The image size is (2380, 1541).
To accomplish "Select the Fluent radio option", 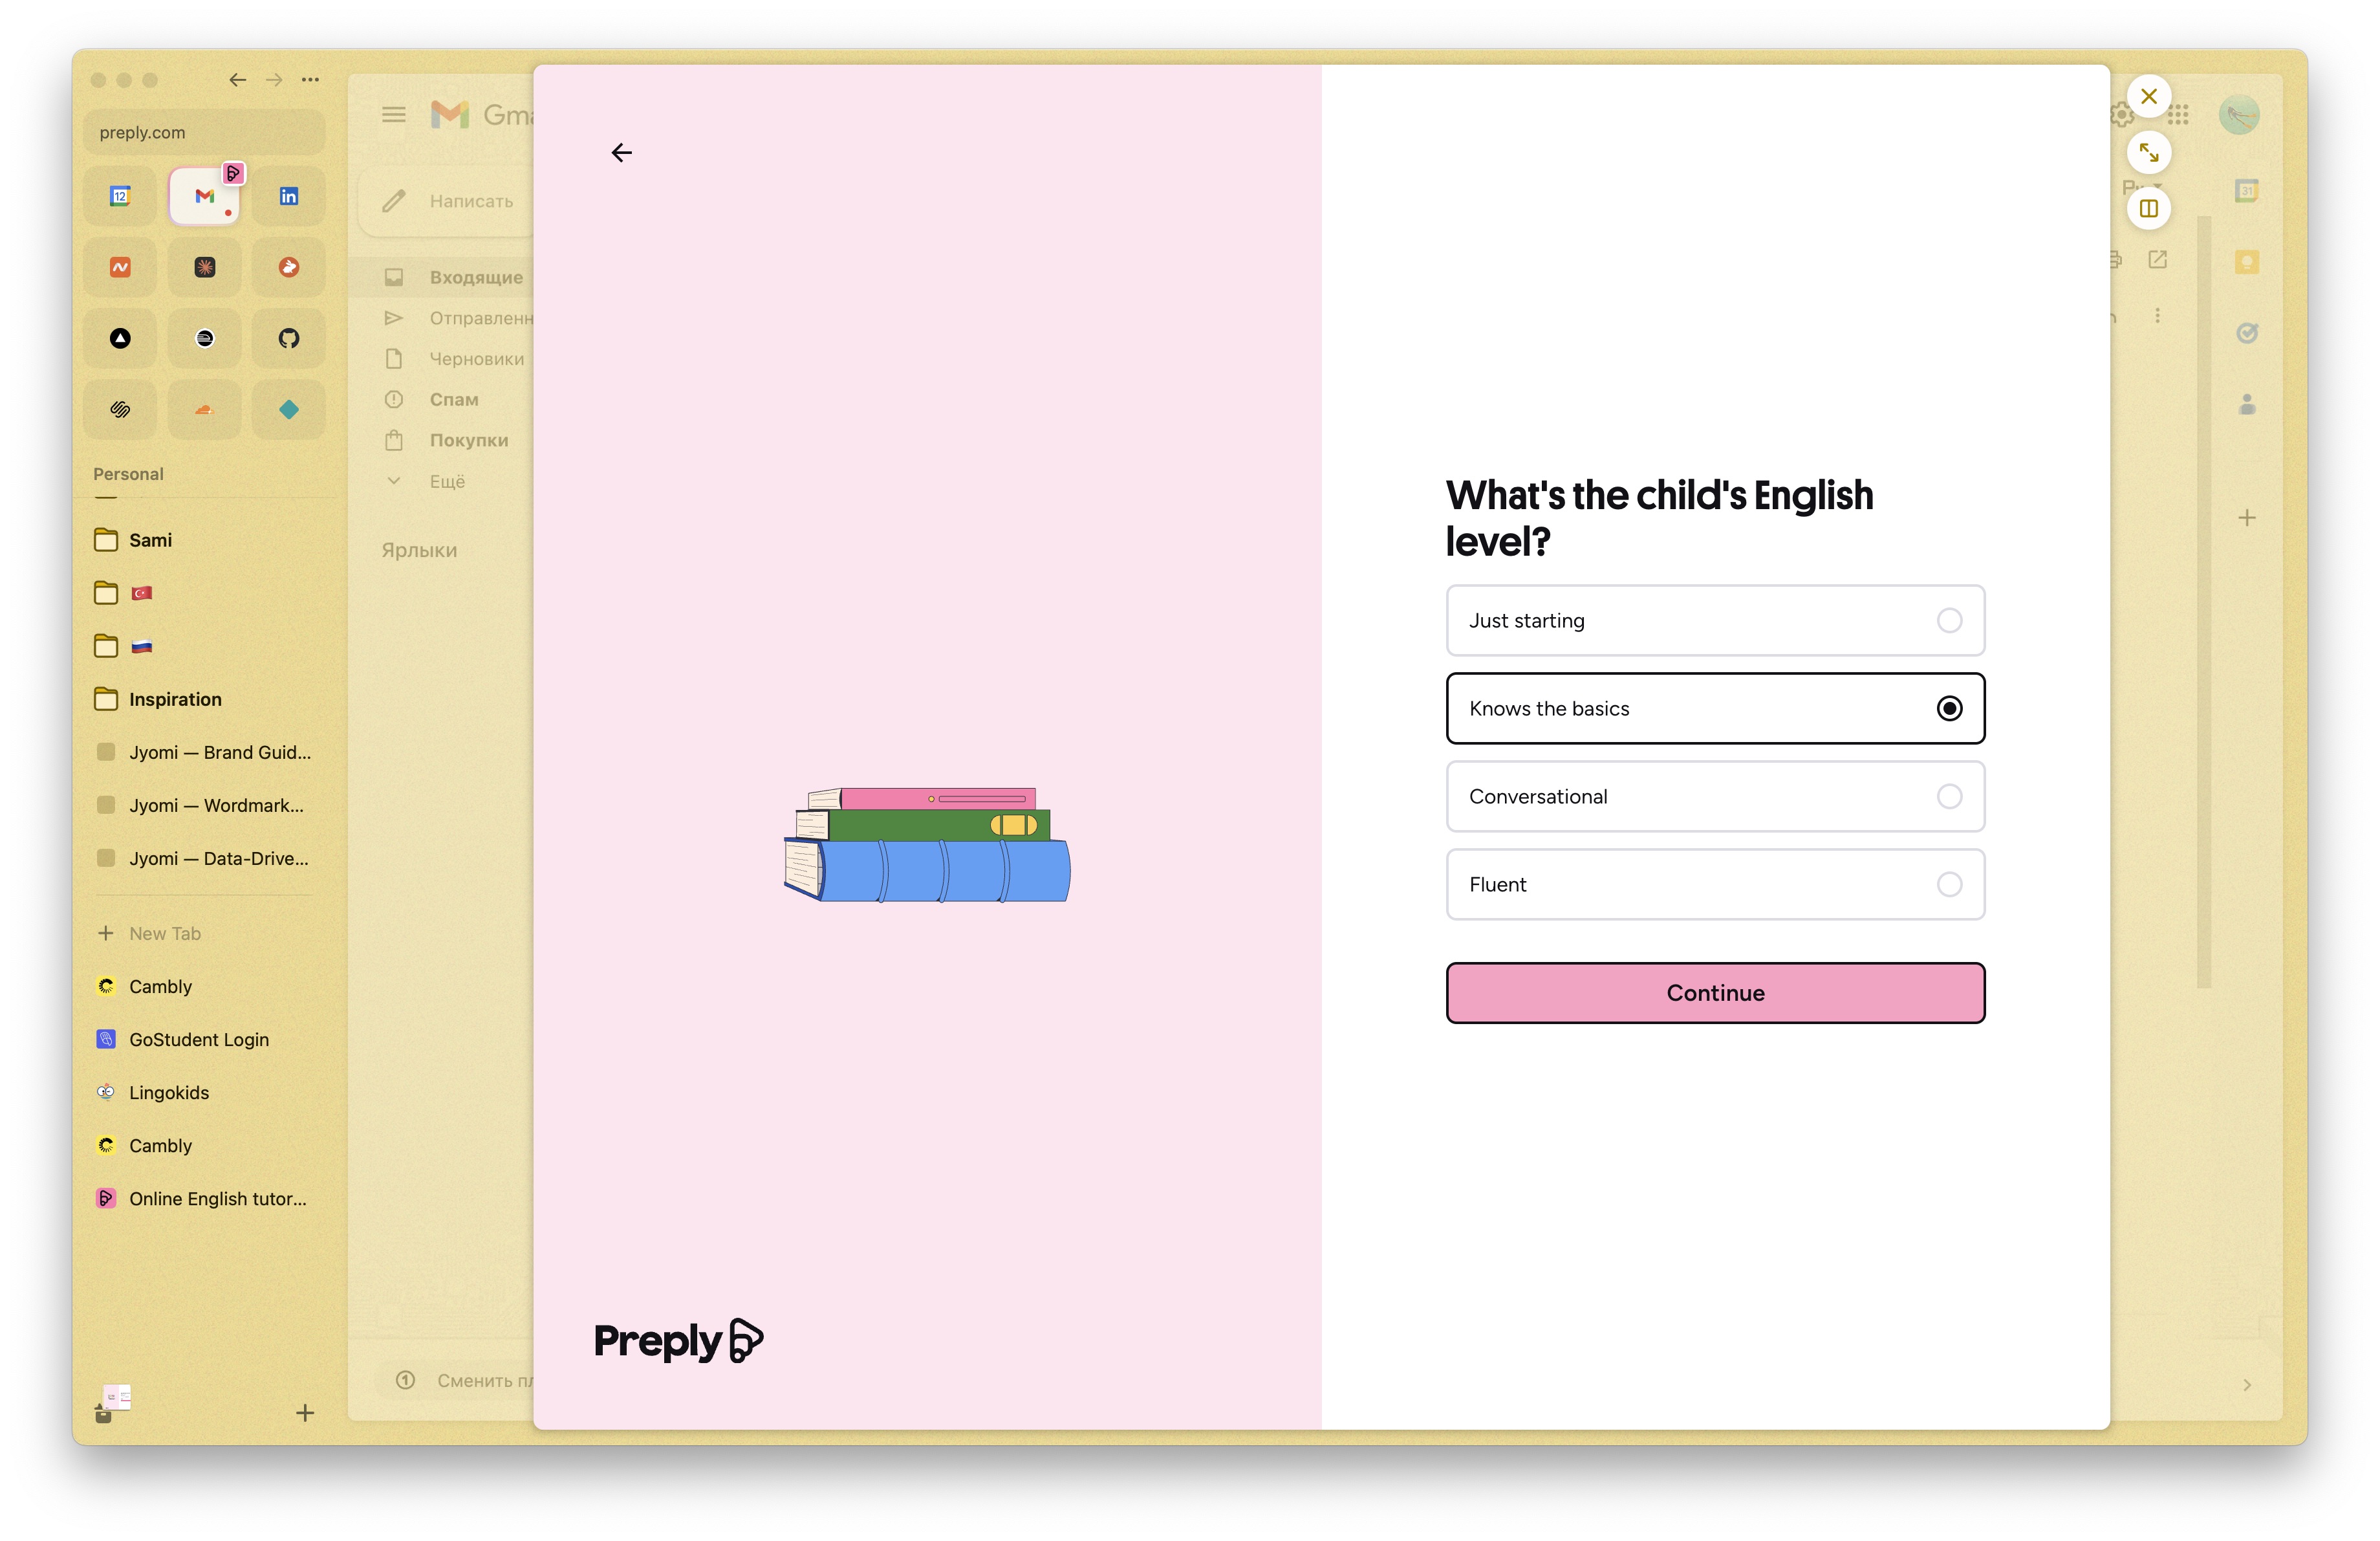I will pos(1948,884).
